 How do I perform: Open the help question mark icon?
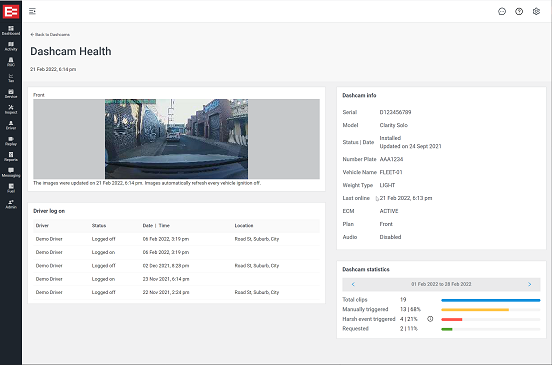click(519, 11)
